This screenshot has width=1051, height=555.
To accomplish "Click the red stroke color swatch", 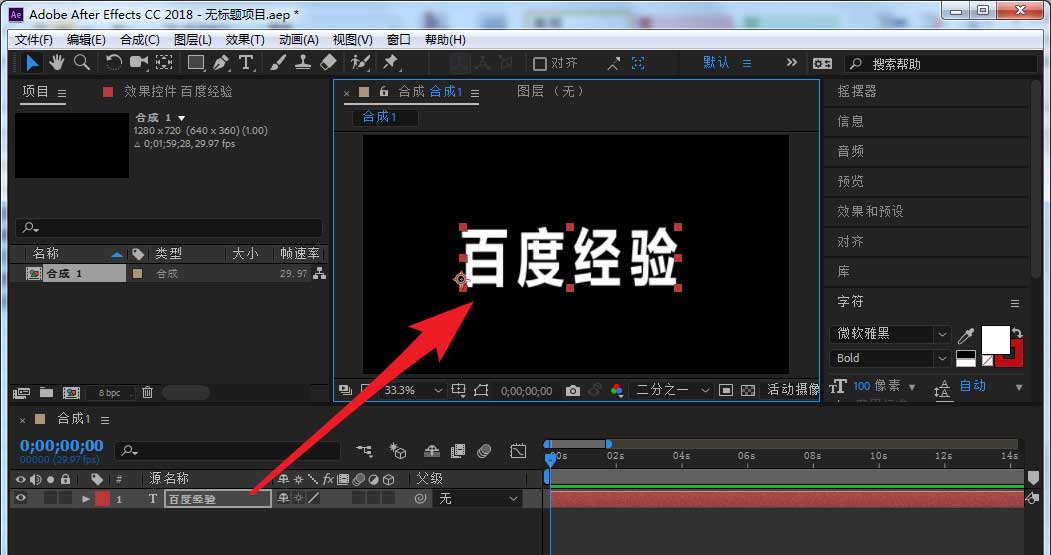I will (1014, 359).
